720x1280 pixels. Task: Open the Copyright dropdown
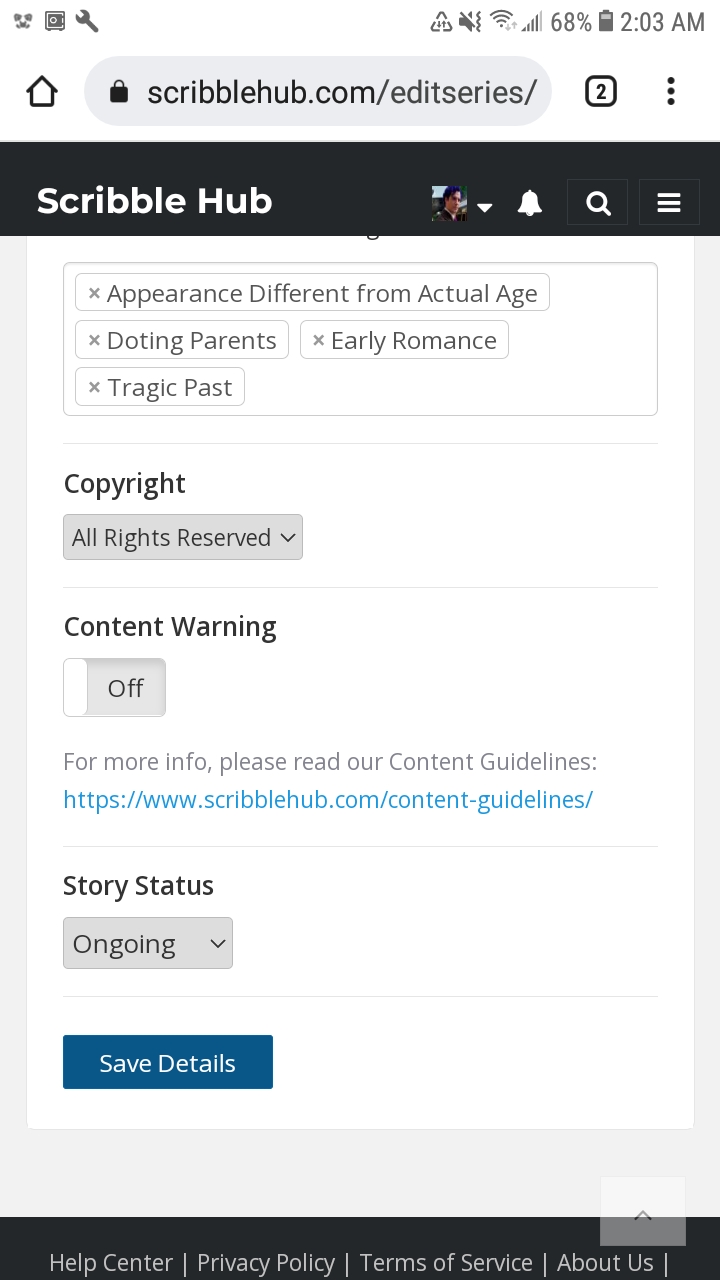pyautogui.click(x=183, y=538)
